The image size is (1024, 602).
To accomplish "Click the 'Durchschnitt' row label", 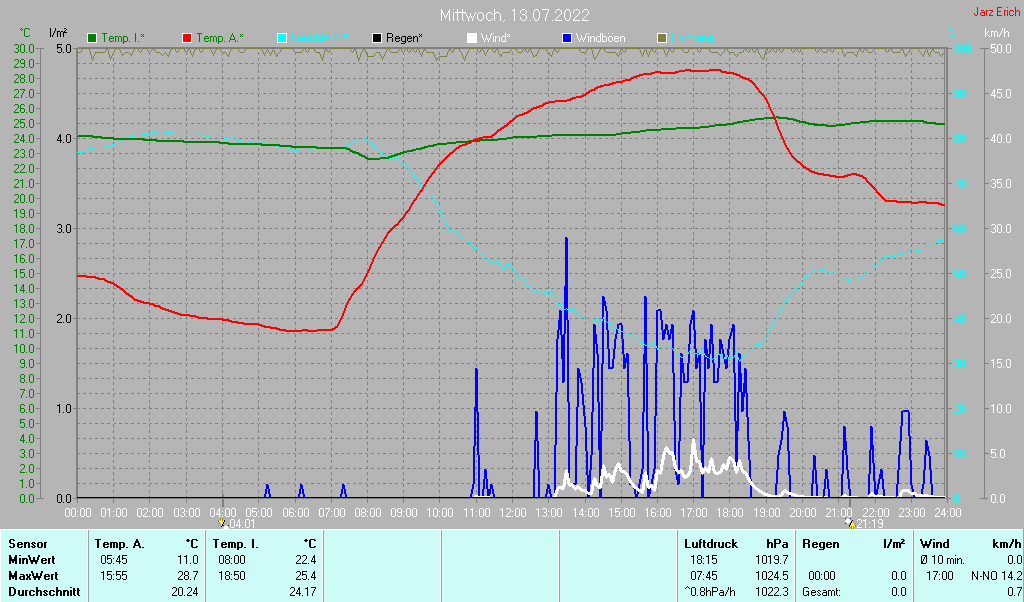I will pos(44,592).
